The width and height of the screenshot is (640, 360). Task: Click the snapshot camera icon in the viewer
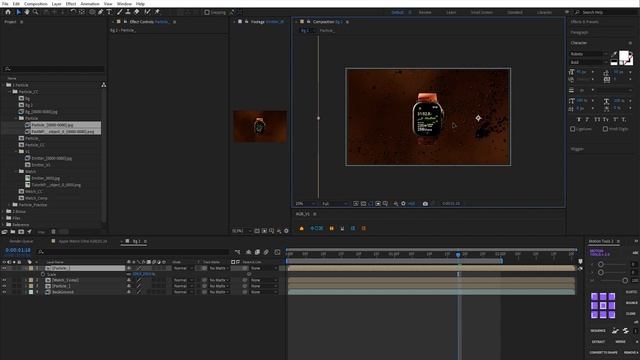[x=425, y=203]
